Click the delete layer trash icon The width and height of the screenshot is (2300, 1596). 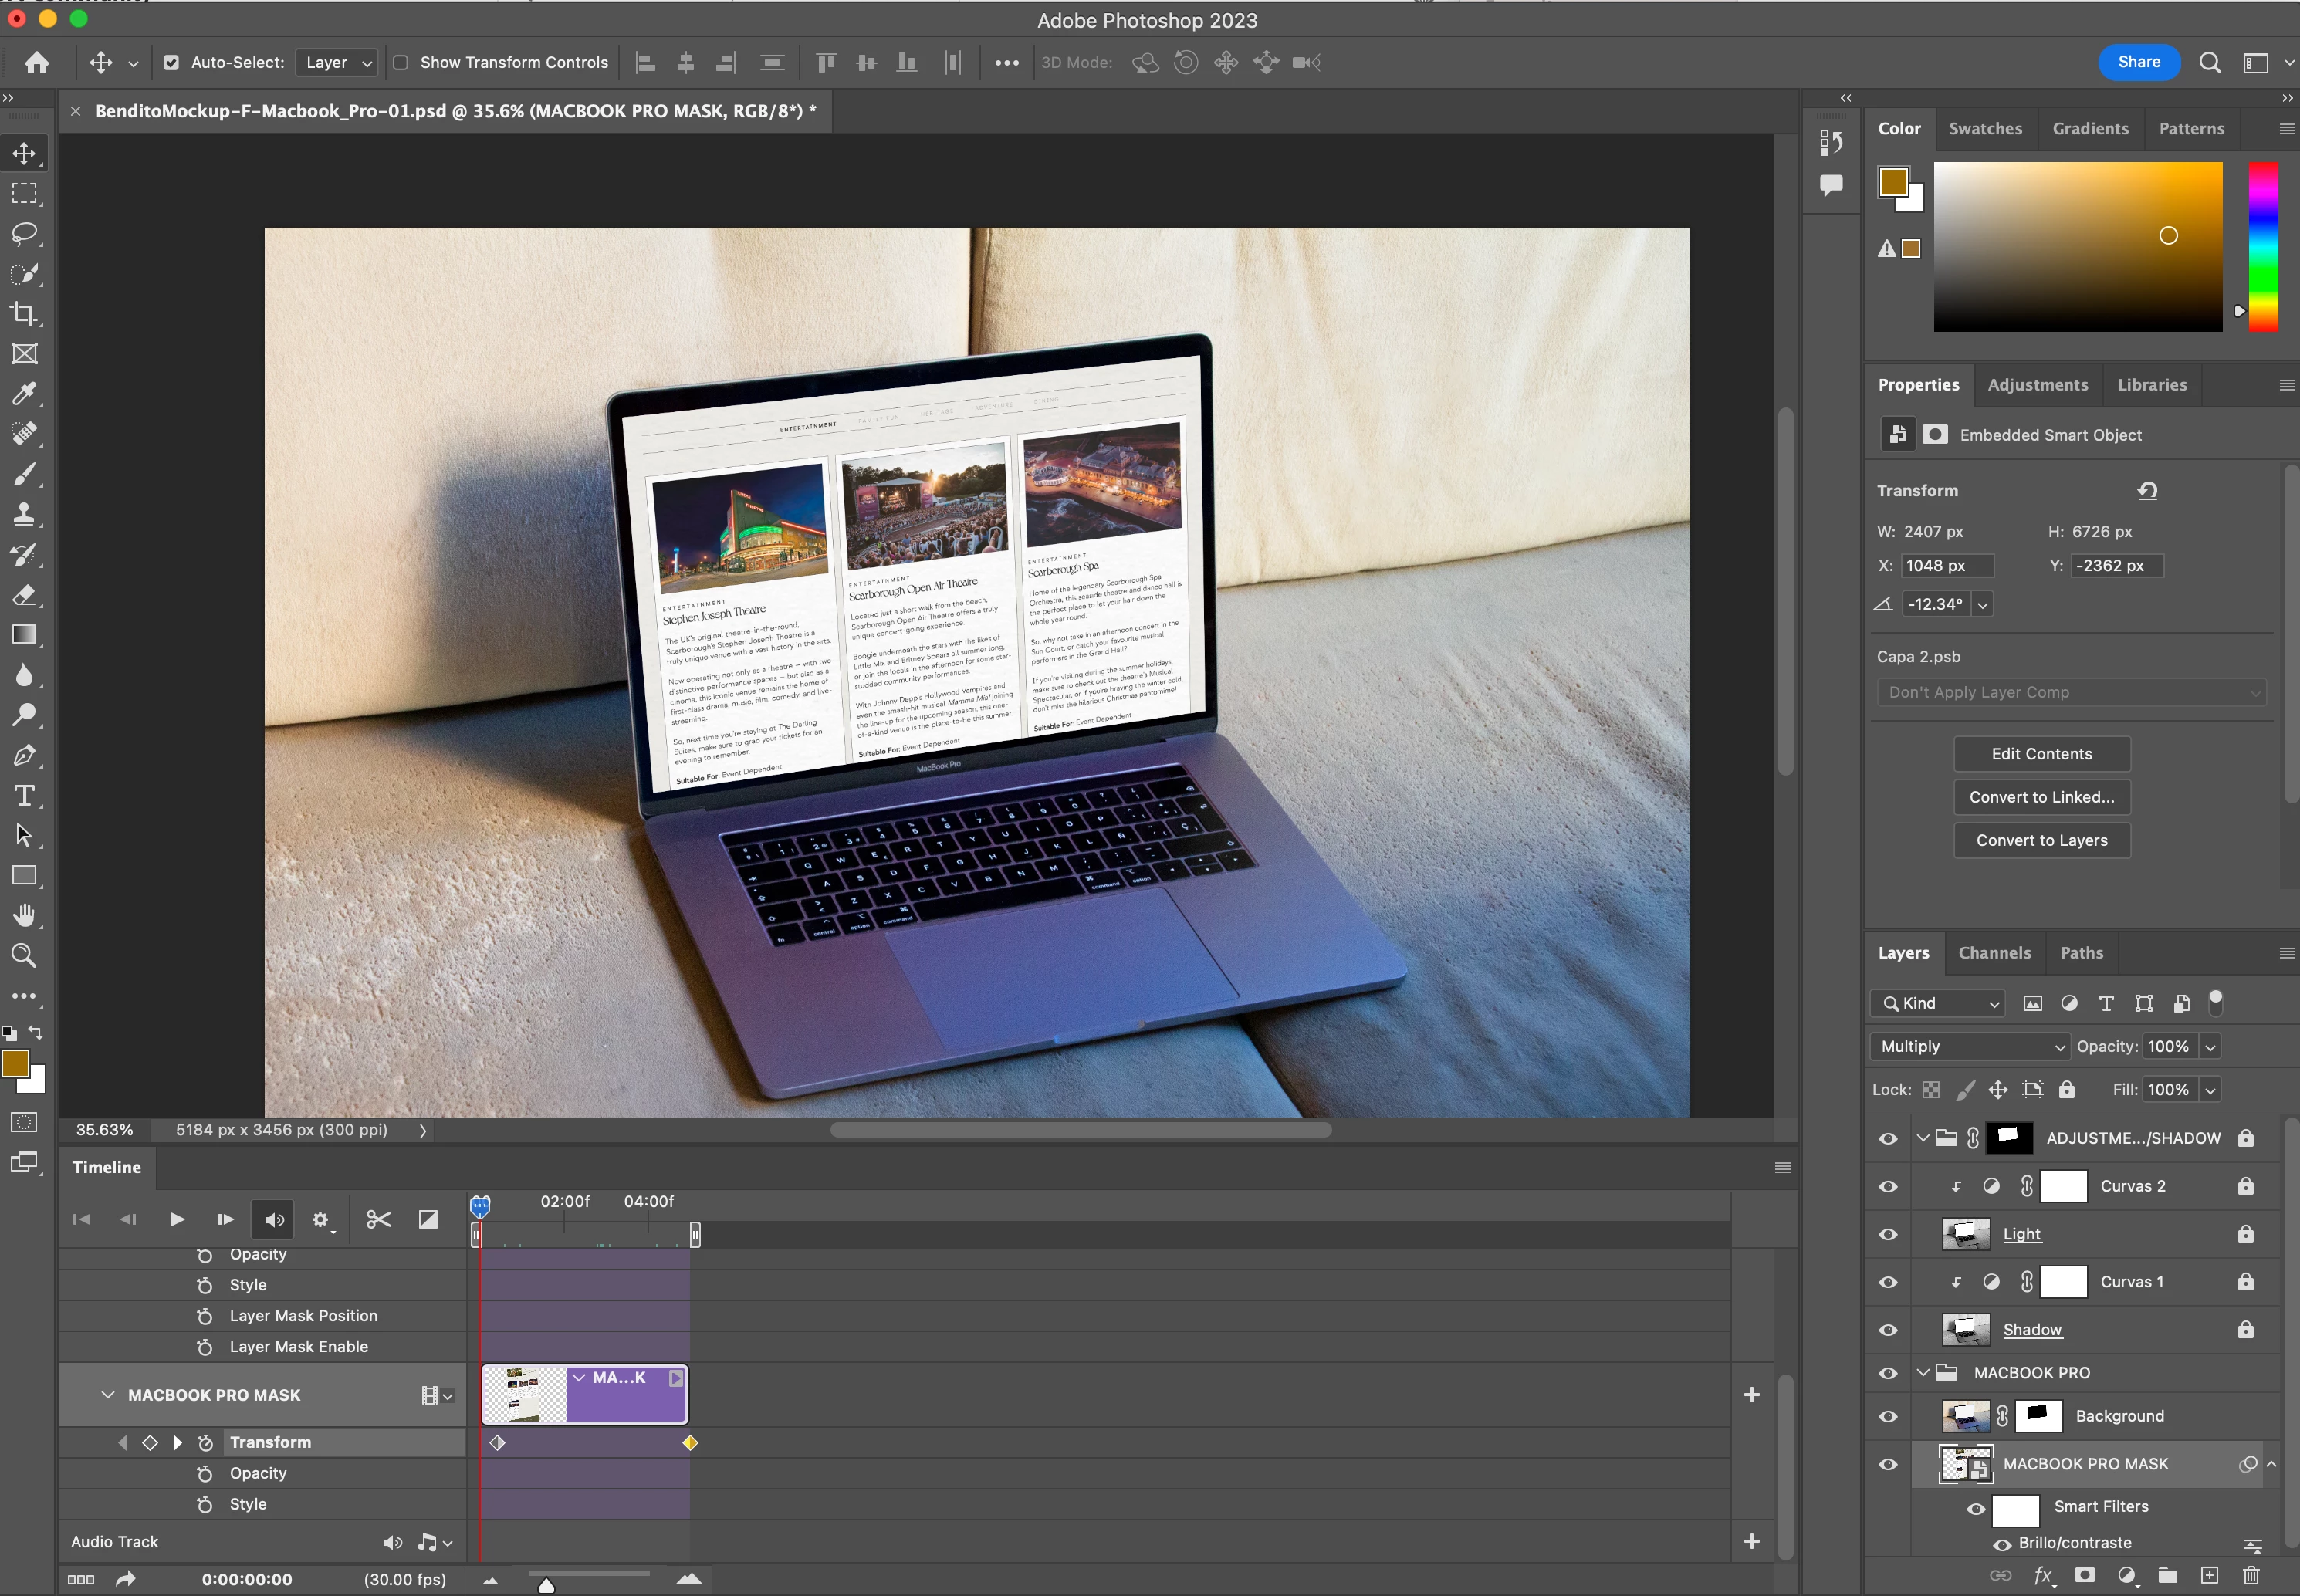click(2251, 1576)
